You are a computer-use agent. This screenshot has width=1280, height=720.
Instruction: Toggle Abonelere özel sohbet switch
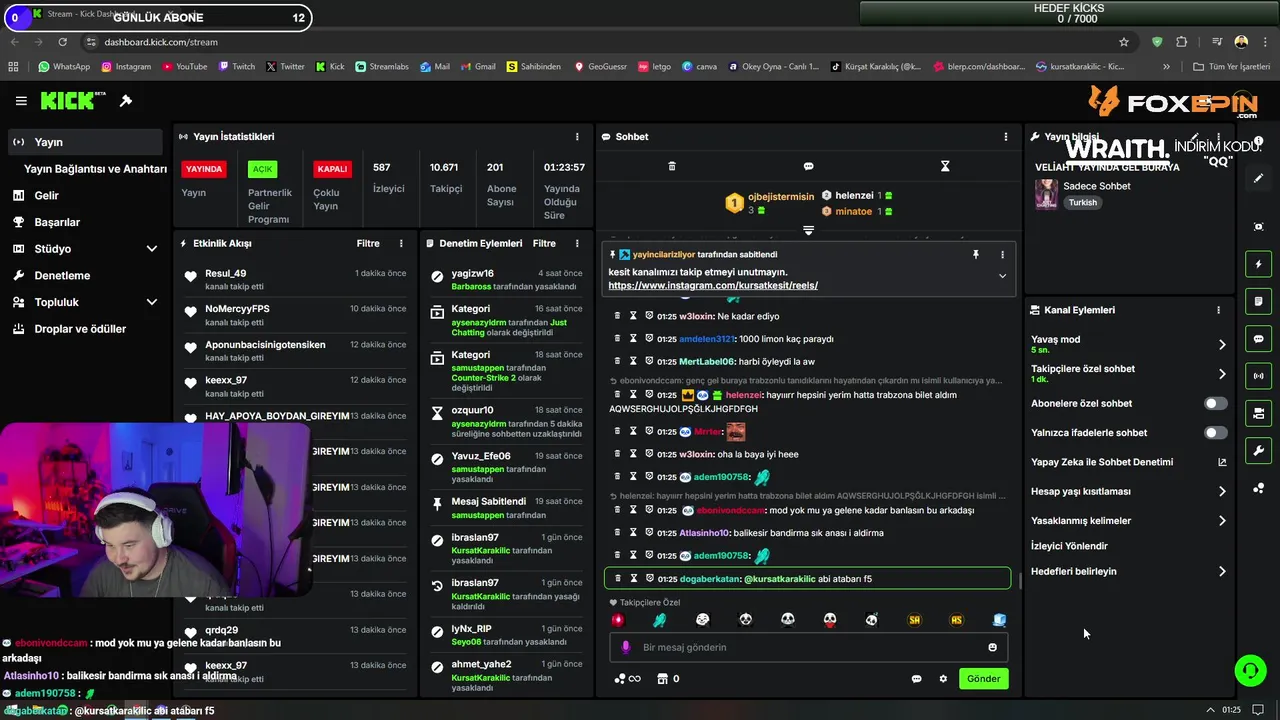[1215, 404]
